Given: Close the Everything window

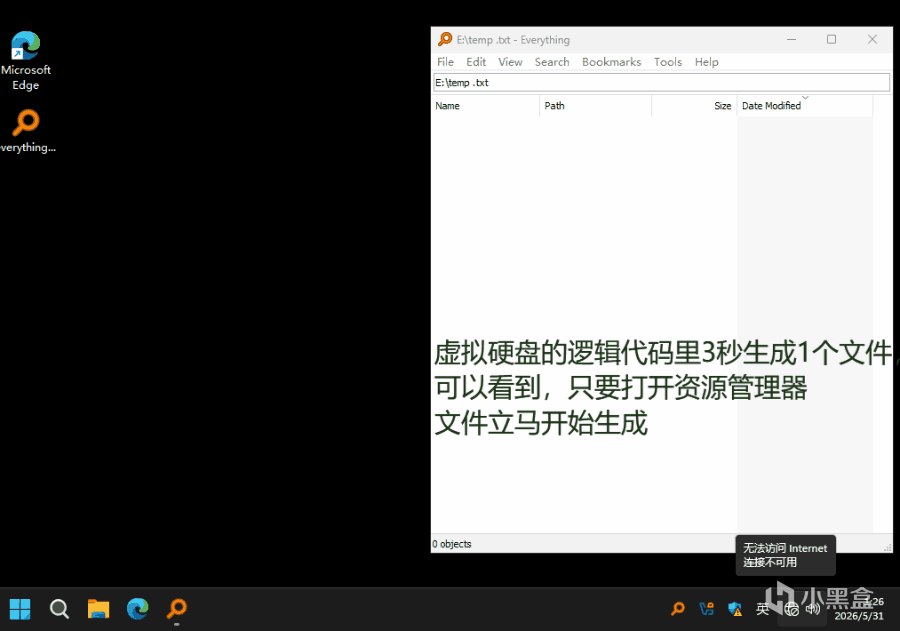Looking at the screenshot, I should click(872, 39).
